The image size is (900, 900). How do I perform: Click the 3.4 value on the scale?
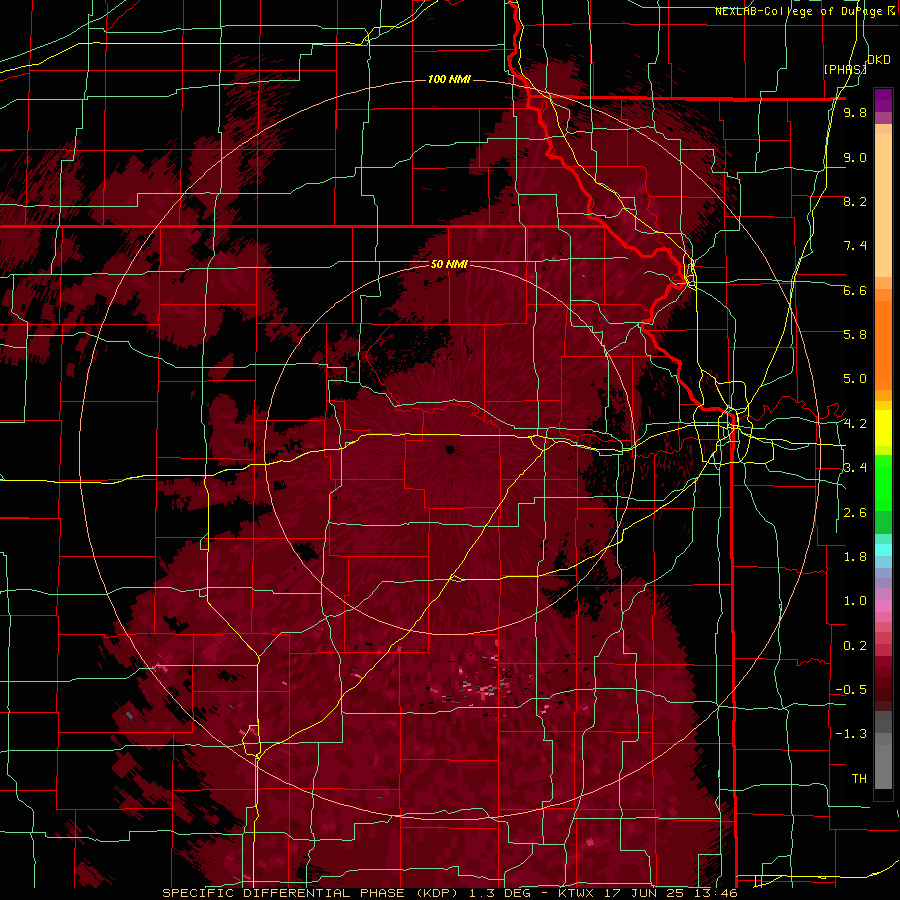[x=855, y=468]
